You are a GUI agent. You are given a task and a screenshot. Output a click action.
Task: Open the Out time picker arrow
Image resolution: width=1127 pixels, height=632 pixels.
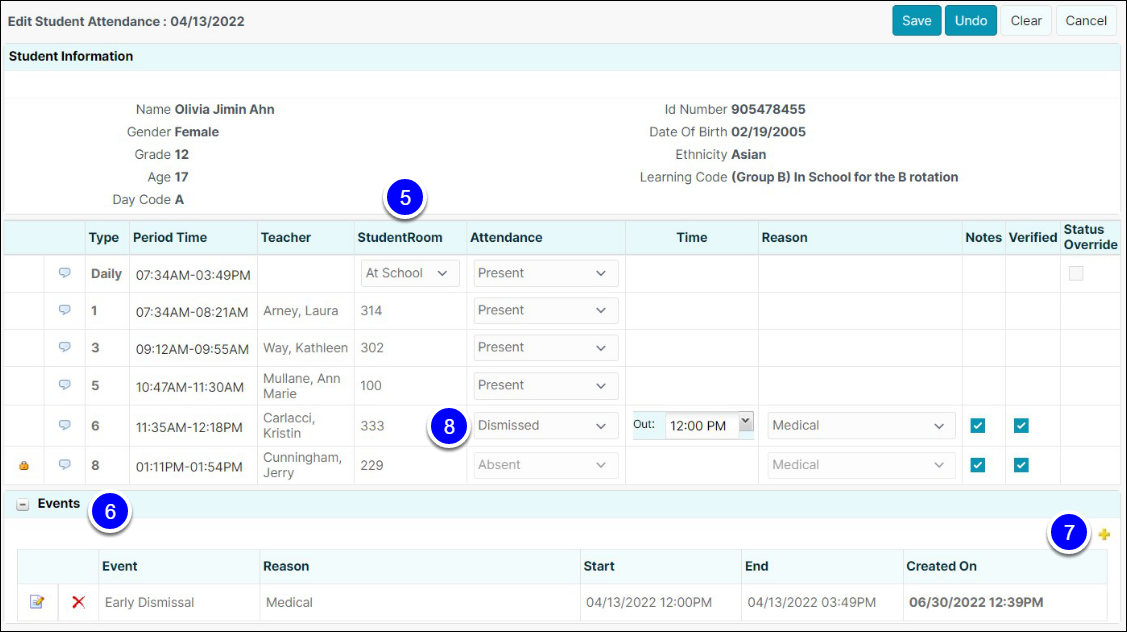tap(746, 421)
